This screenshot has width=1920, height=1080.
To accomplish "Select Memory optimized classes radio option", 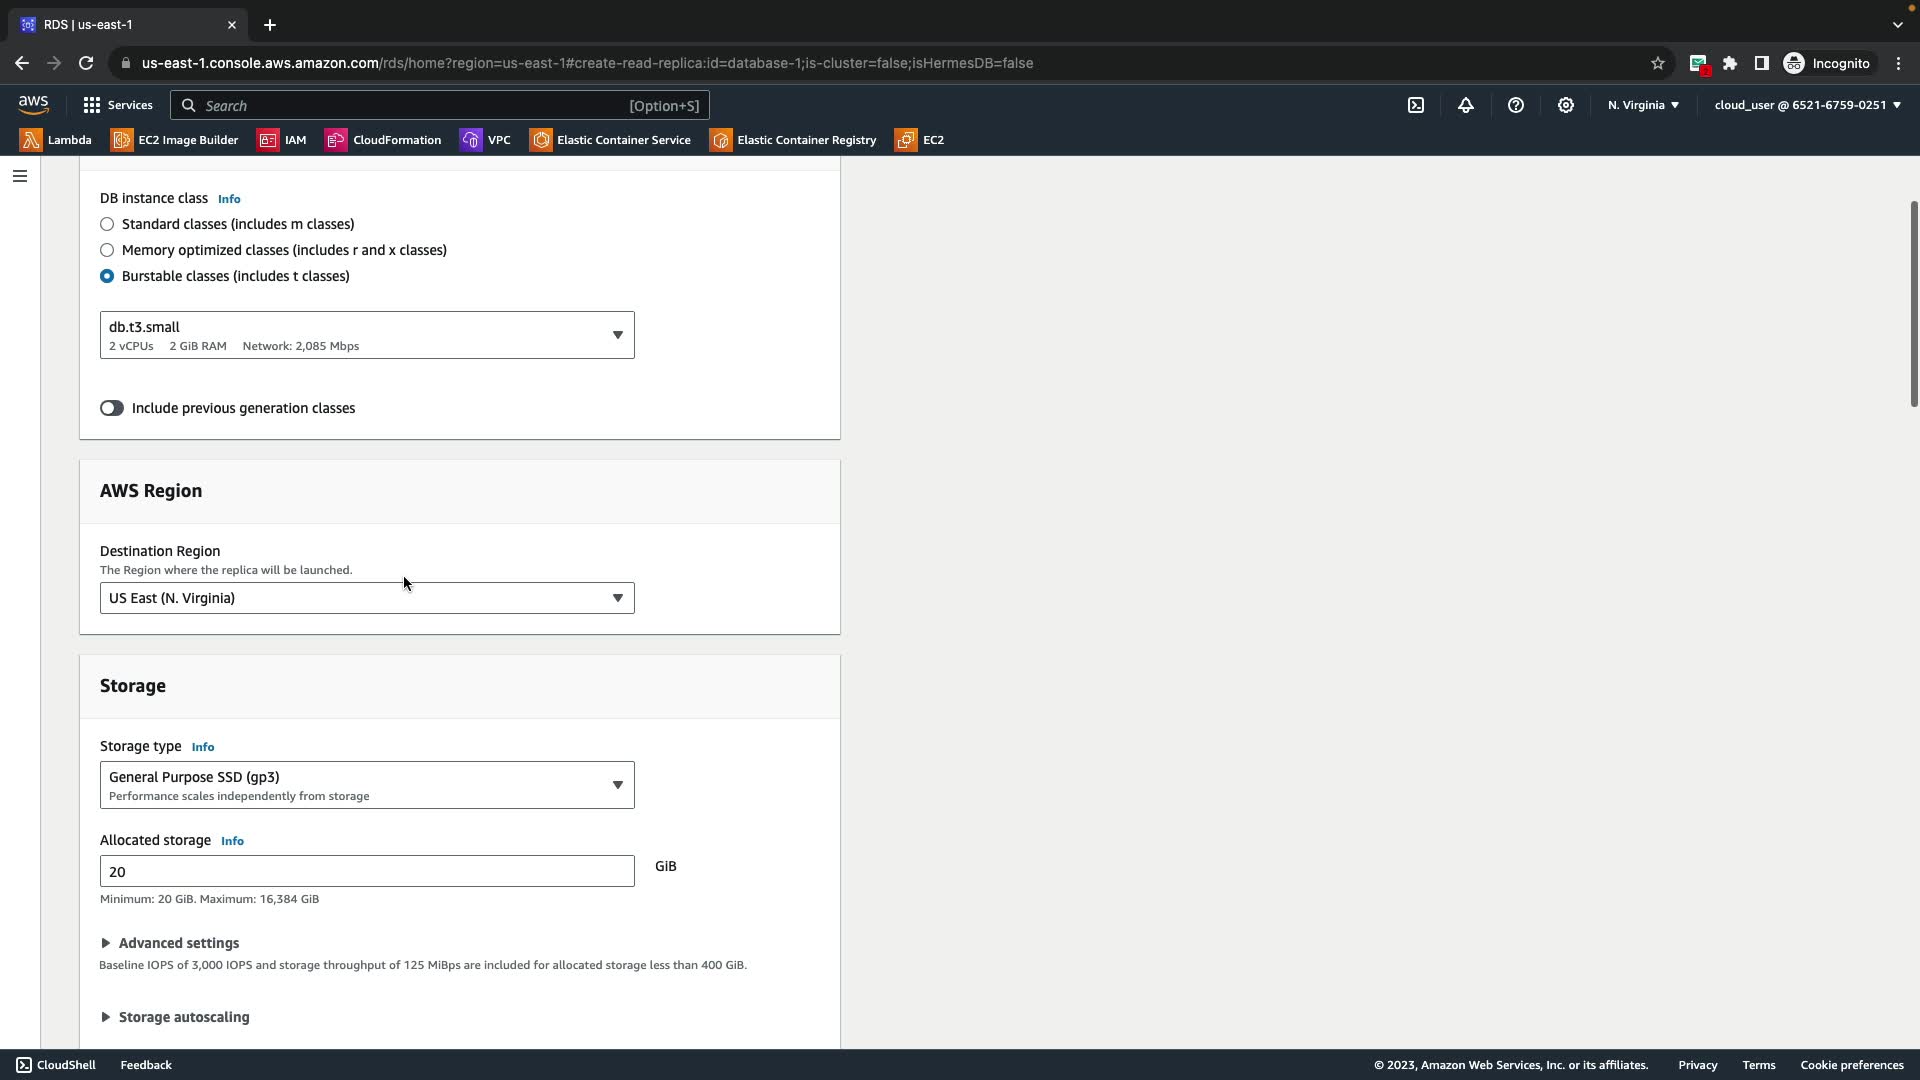I will [x=107, y=250].
